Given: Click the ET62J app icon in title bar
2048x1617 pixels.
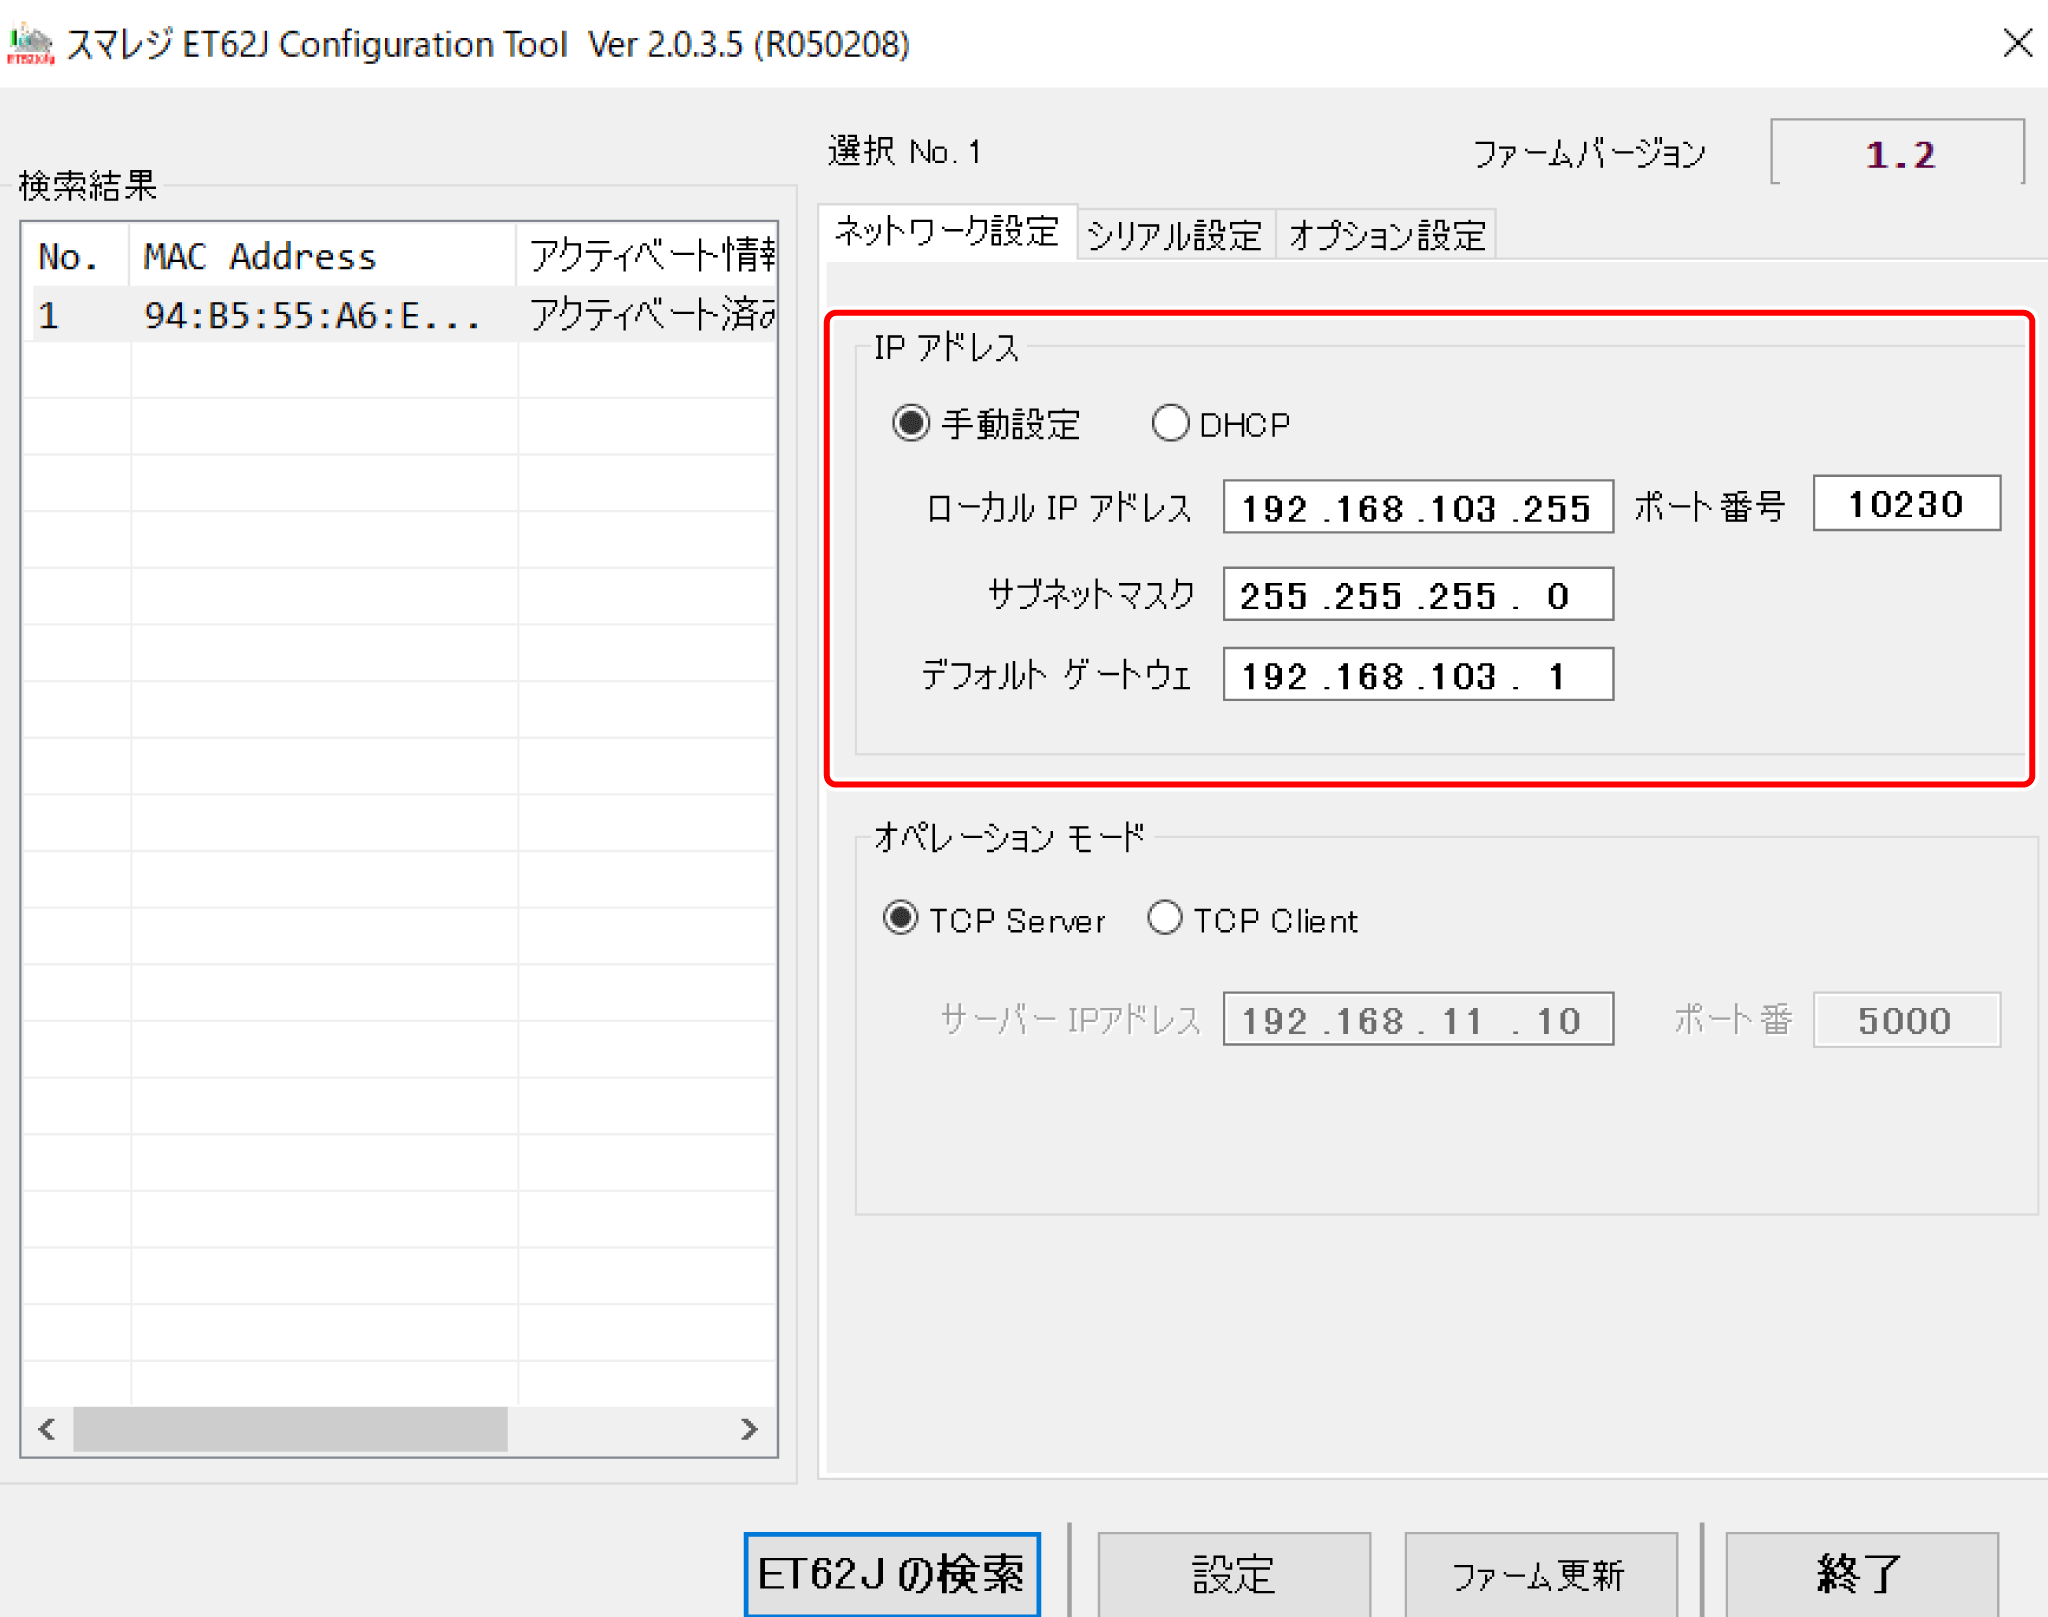Looking at the screenshot, I should tap(30, 44).
